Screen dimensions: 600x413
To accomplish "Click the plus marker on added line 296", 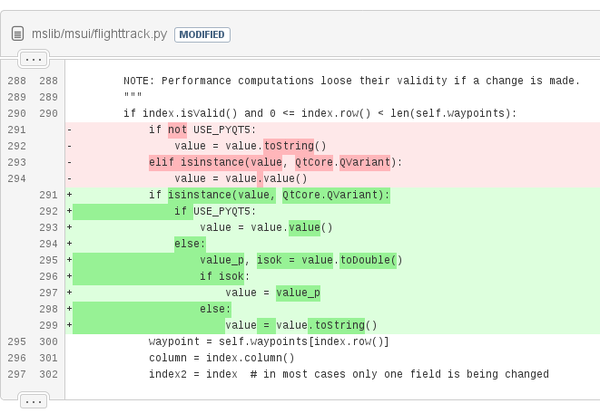I will pos(70,276).
